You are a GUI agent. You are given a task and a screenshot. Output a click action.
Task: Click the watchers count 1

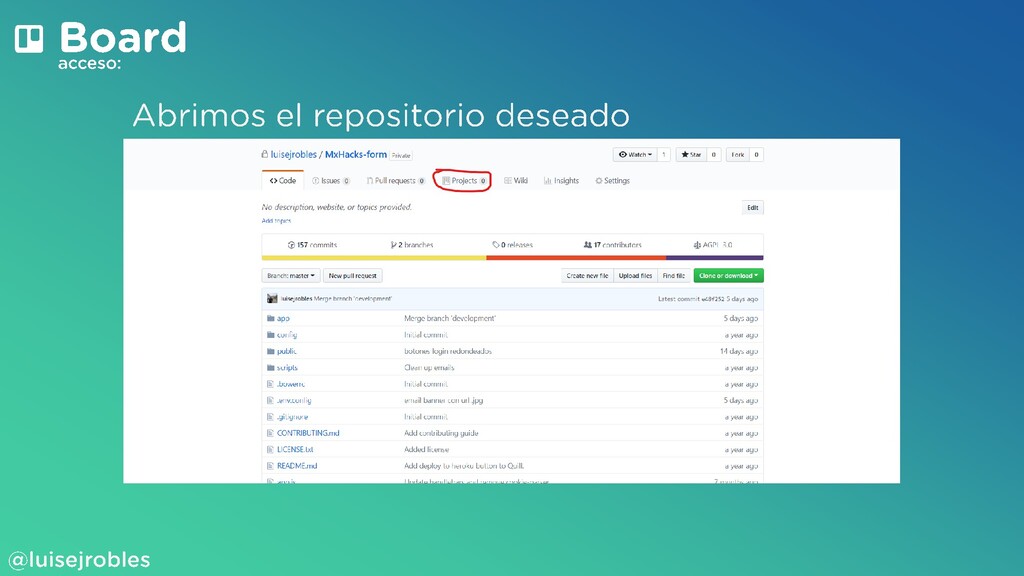click(x=664, y=155)
